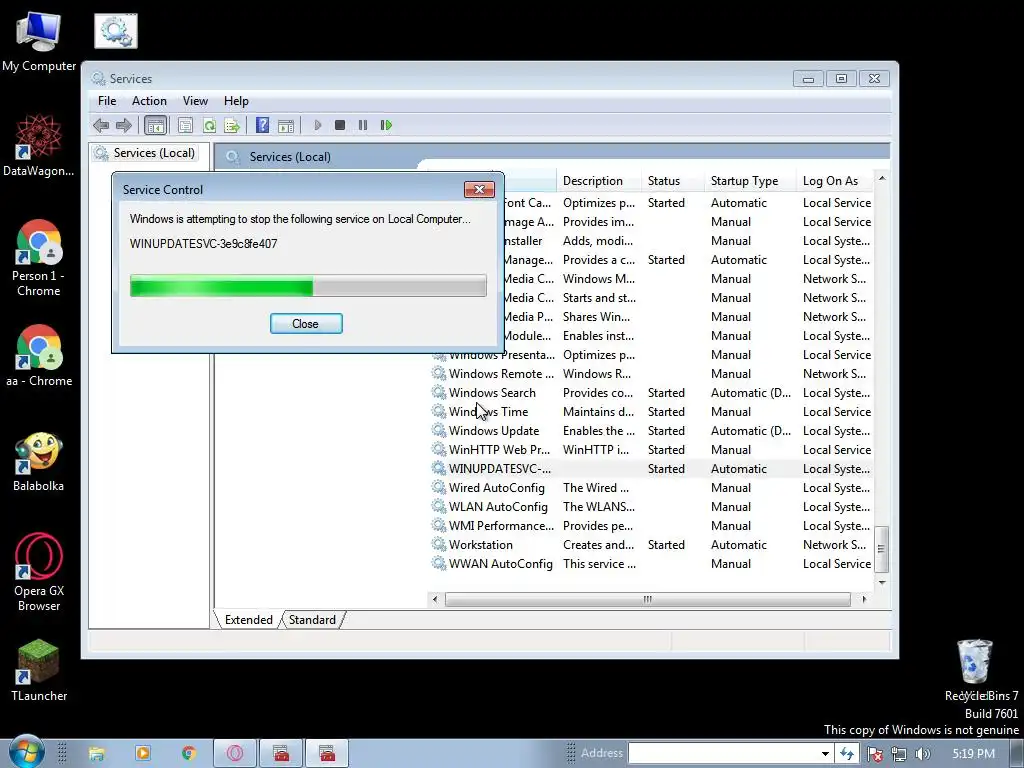
Task: Open Chrome from the taskbar
Action: (x=189, y=754)
